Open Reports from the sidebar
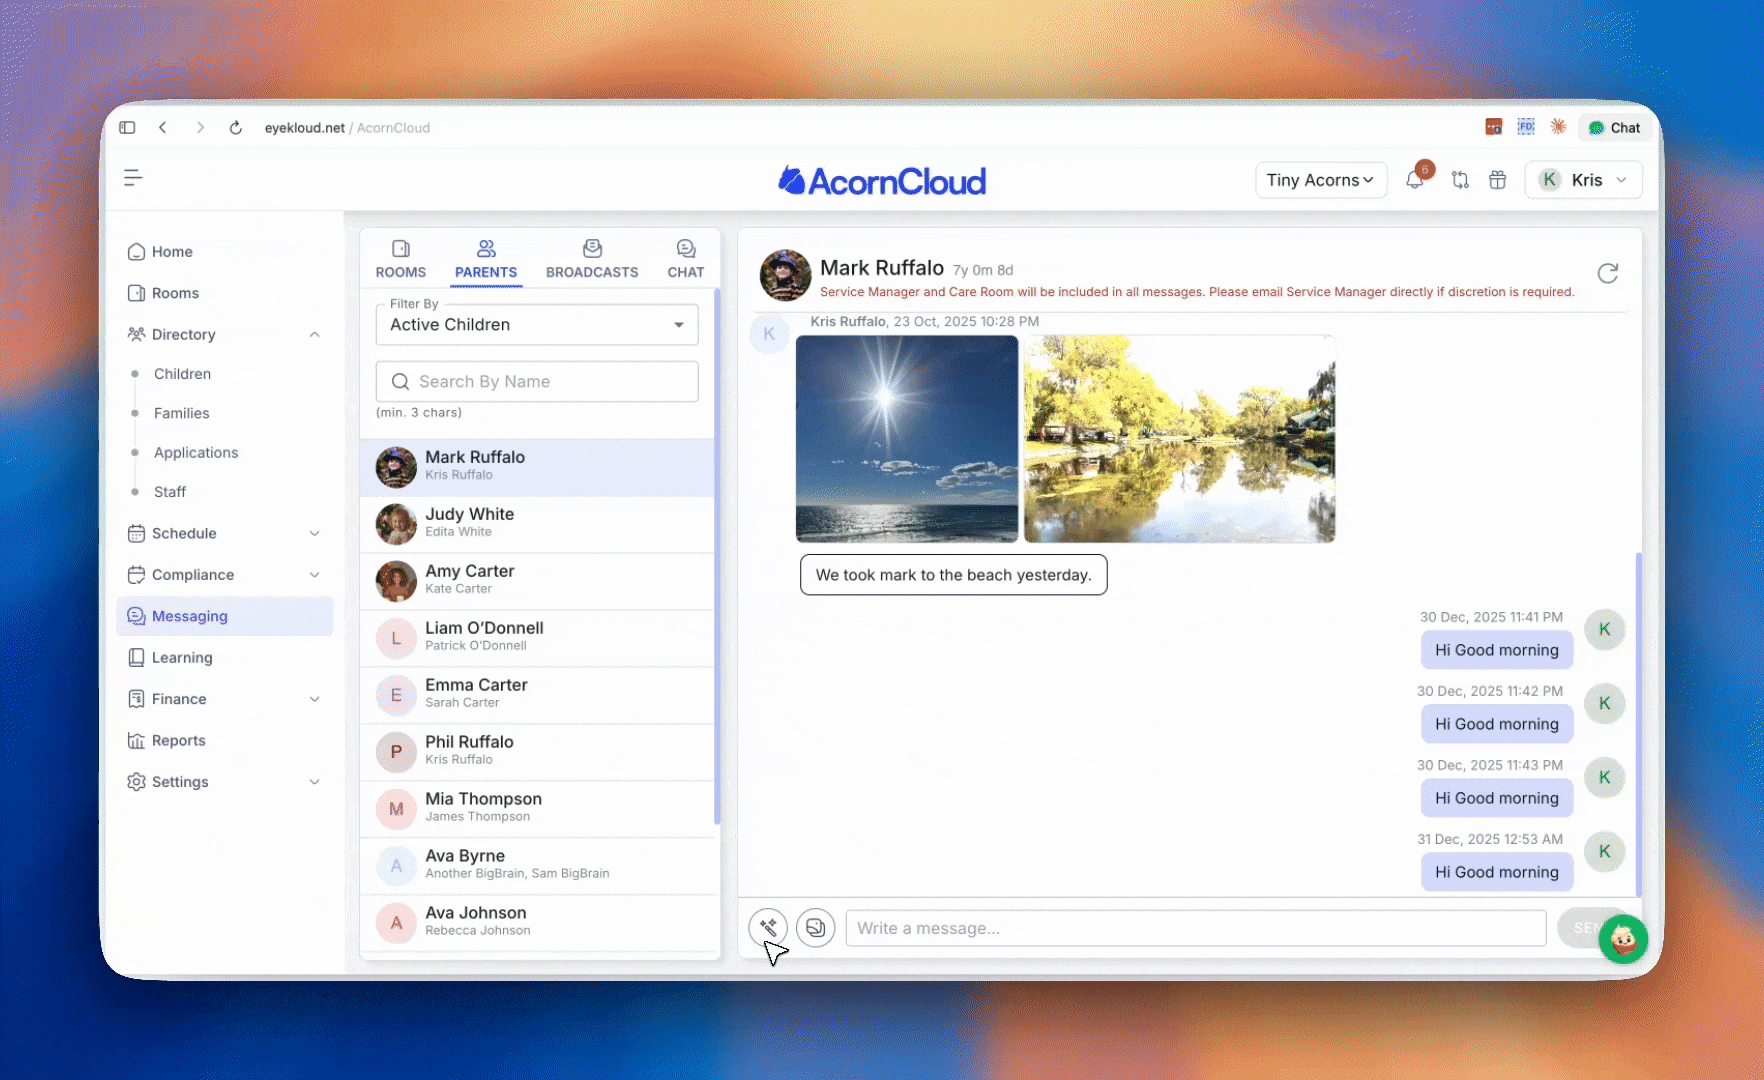Image resolution: width=1764 pixels, height=1080 pixels. point(178,741)
